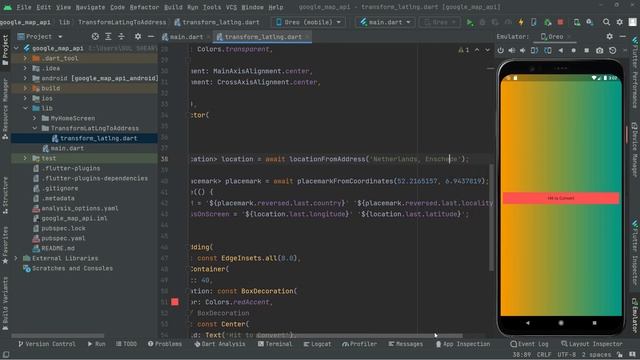The image size is (640, 360).
Task: Expand the android folder
Action: click(25, 78)
